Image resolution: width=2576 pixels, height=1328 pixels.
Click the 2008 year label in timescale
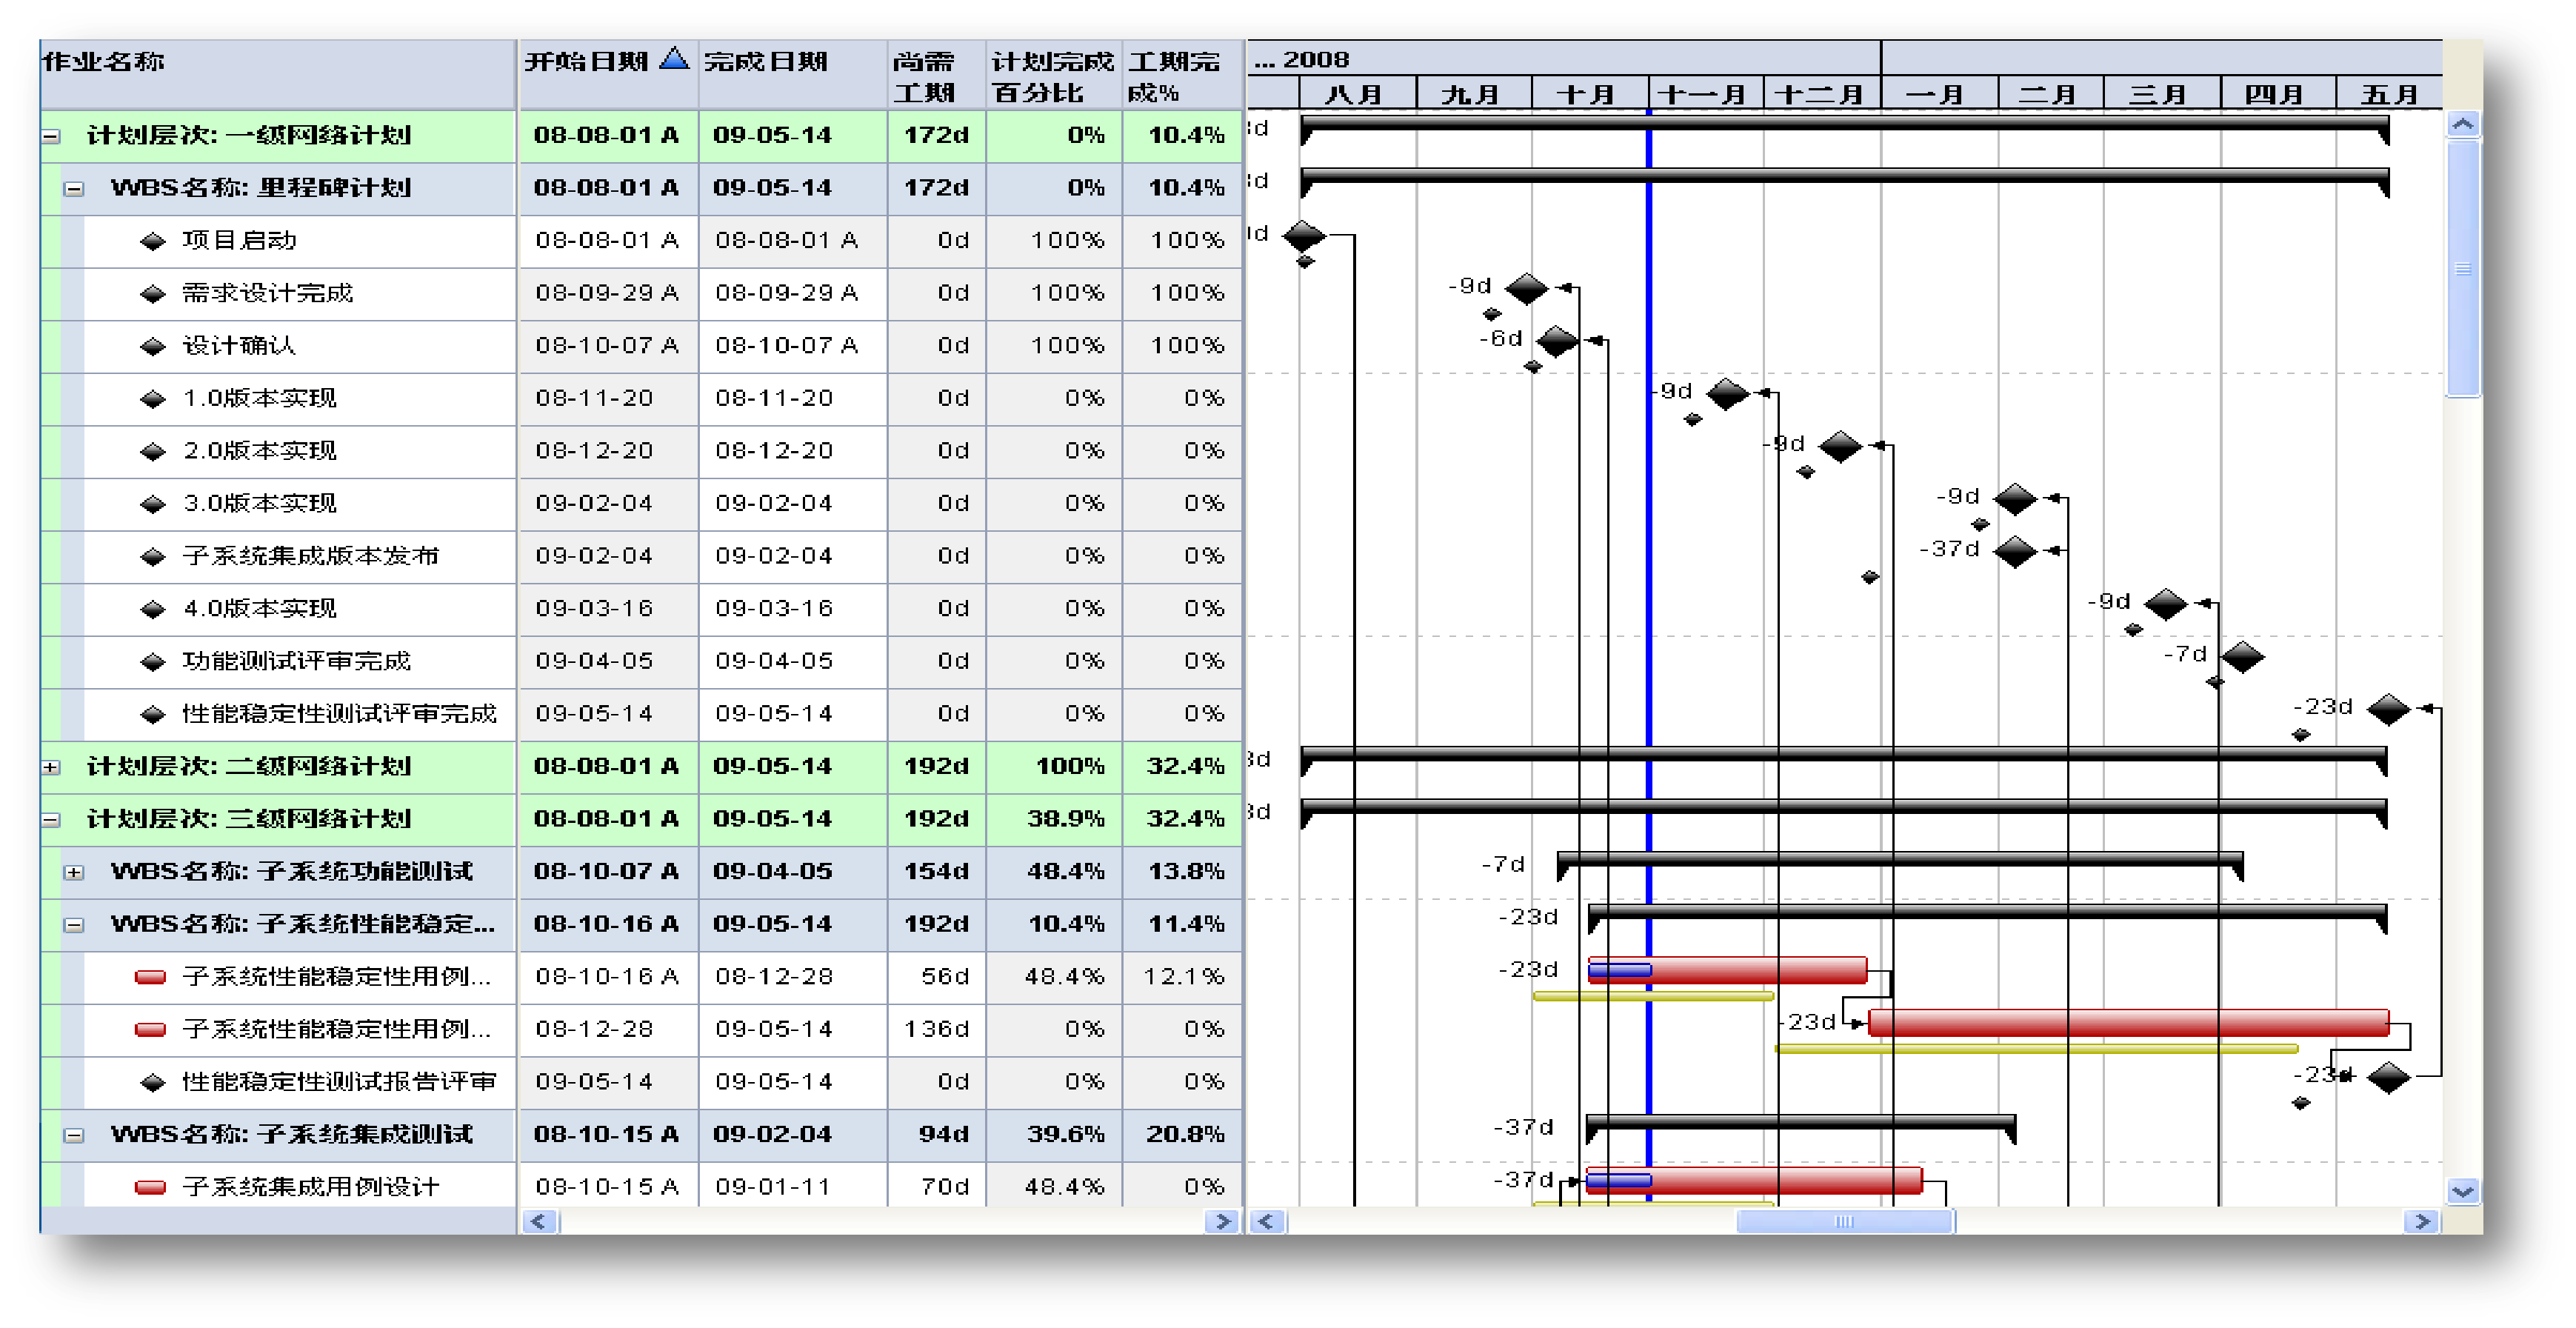coord(1315,59)
